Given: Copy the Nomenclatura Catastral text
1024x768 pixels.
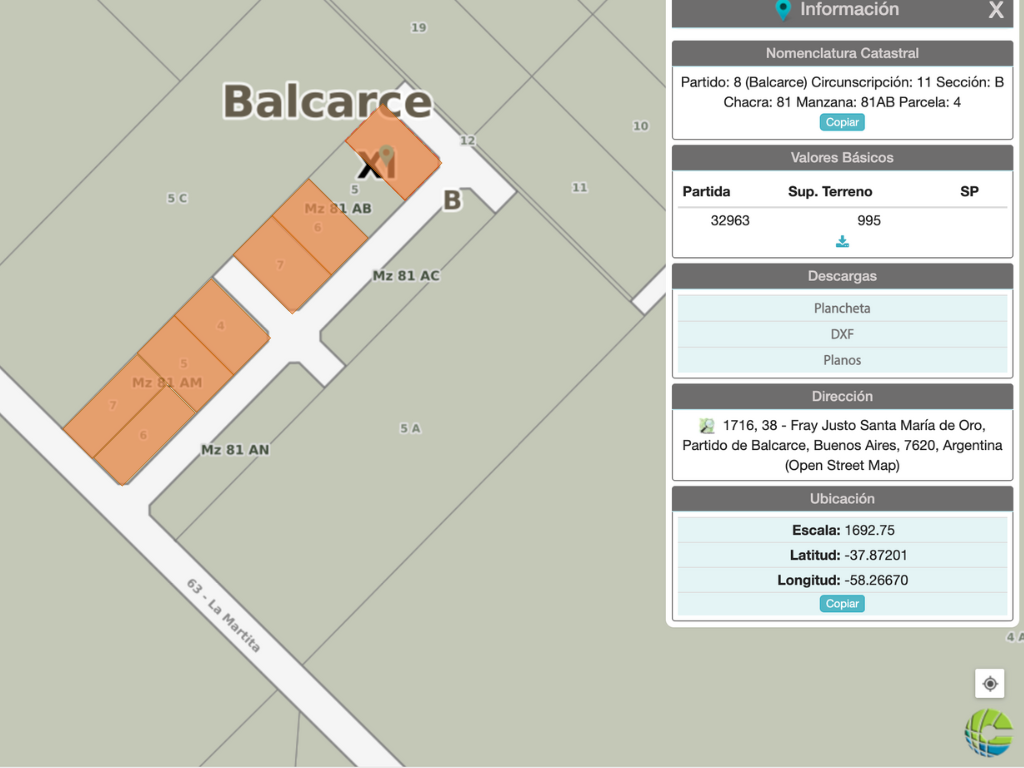Looking at the screenshot, I should (x=842, y=122).
